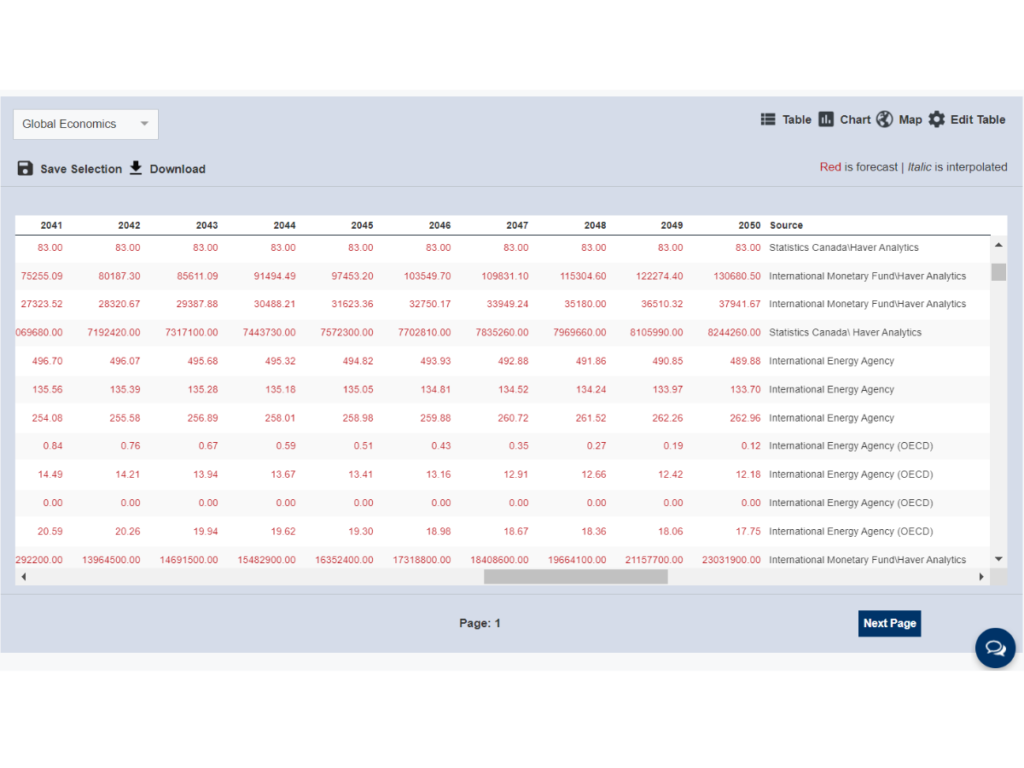Click the vertical scrollbar thumb
The height and width of the screenshot is (768, 1024).
pyautogui.click(x=998, y=272)
